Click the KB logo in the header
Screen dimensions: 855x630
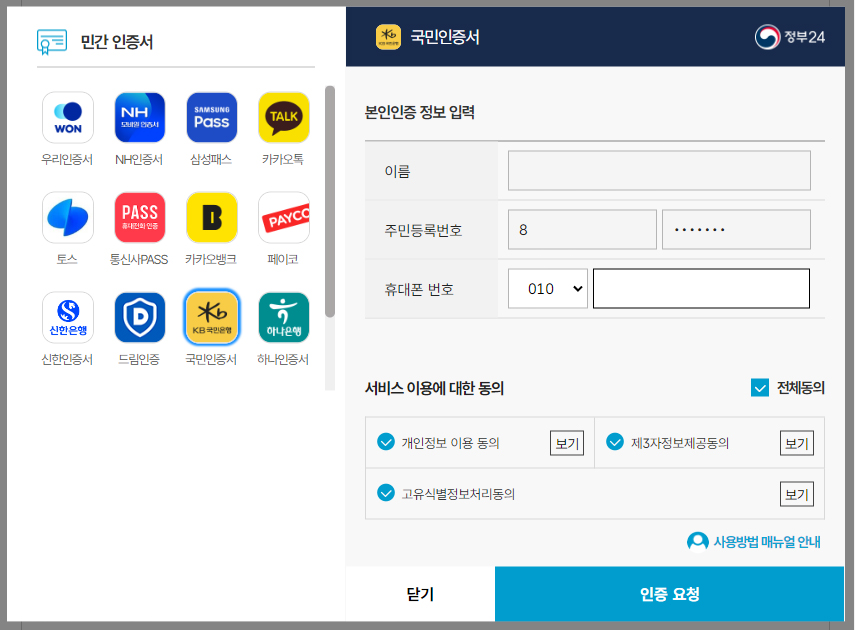coord(388,37)
